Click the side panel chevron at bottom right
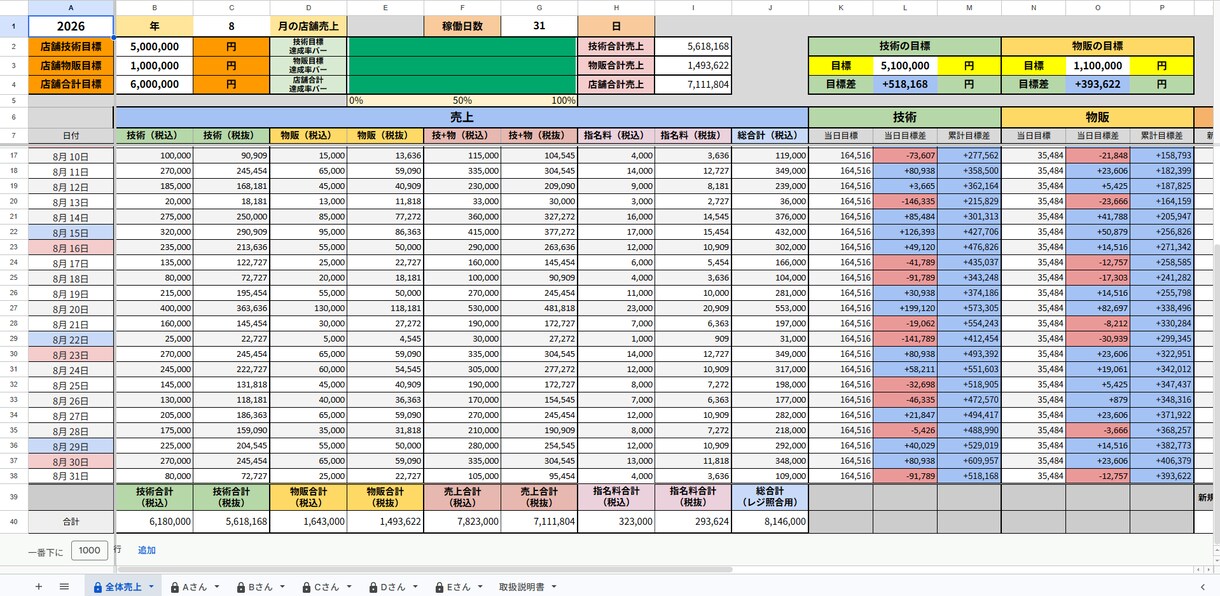1220x596 pixels. pos(1202,587)
